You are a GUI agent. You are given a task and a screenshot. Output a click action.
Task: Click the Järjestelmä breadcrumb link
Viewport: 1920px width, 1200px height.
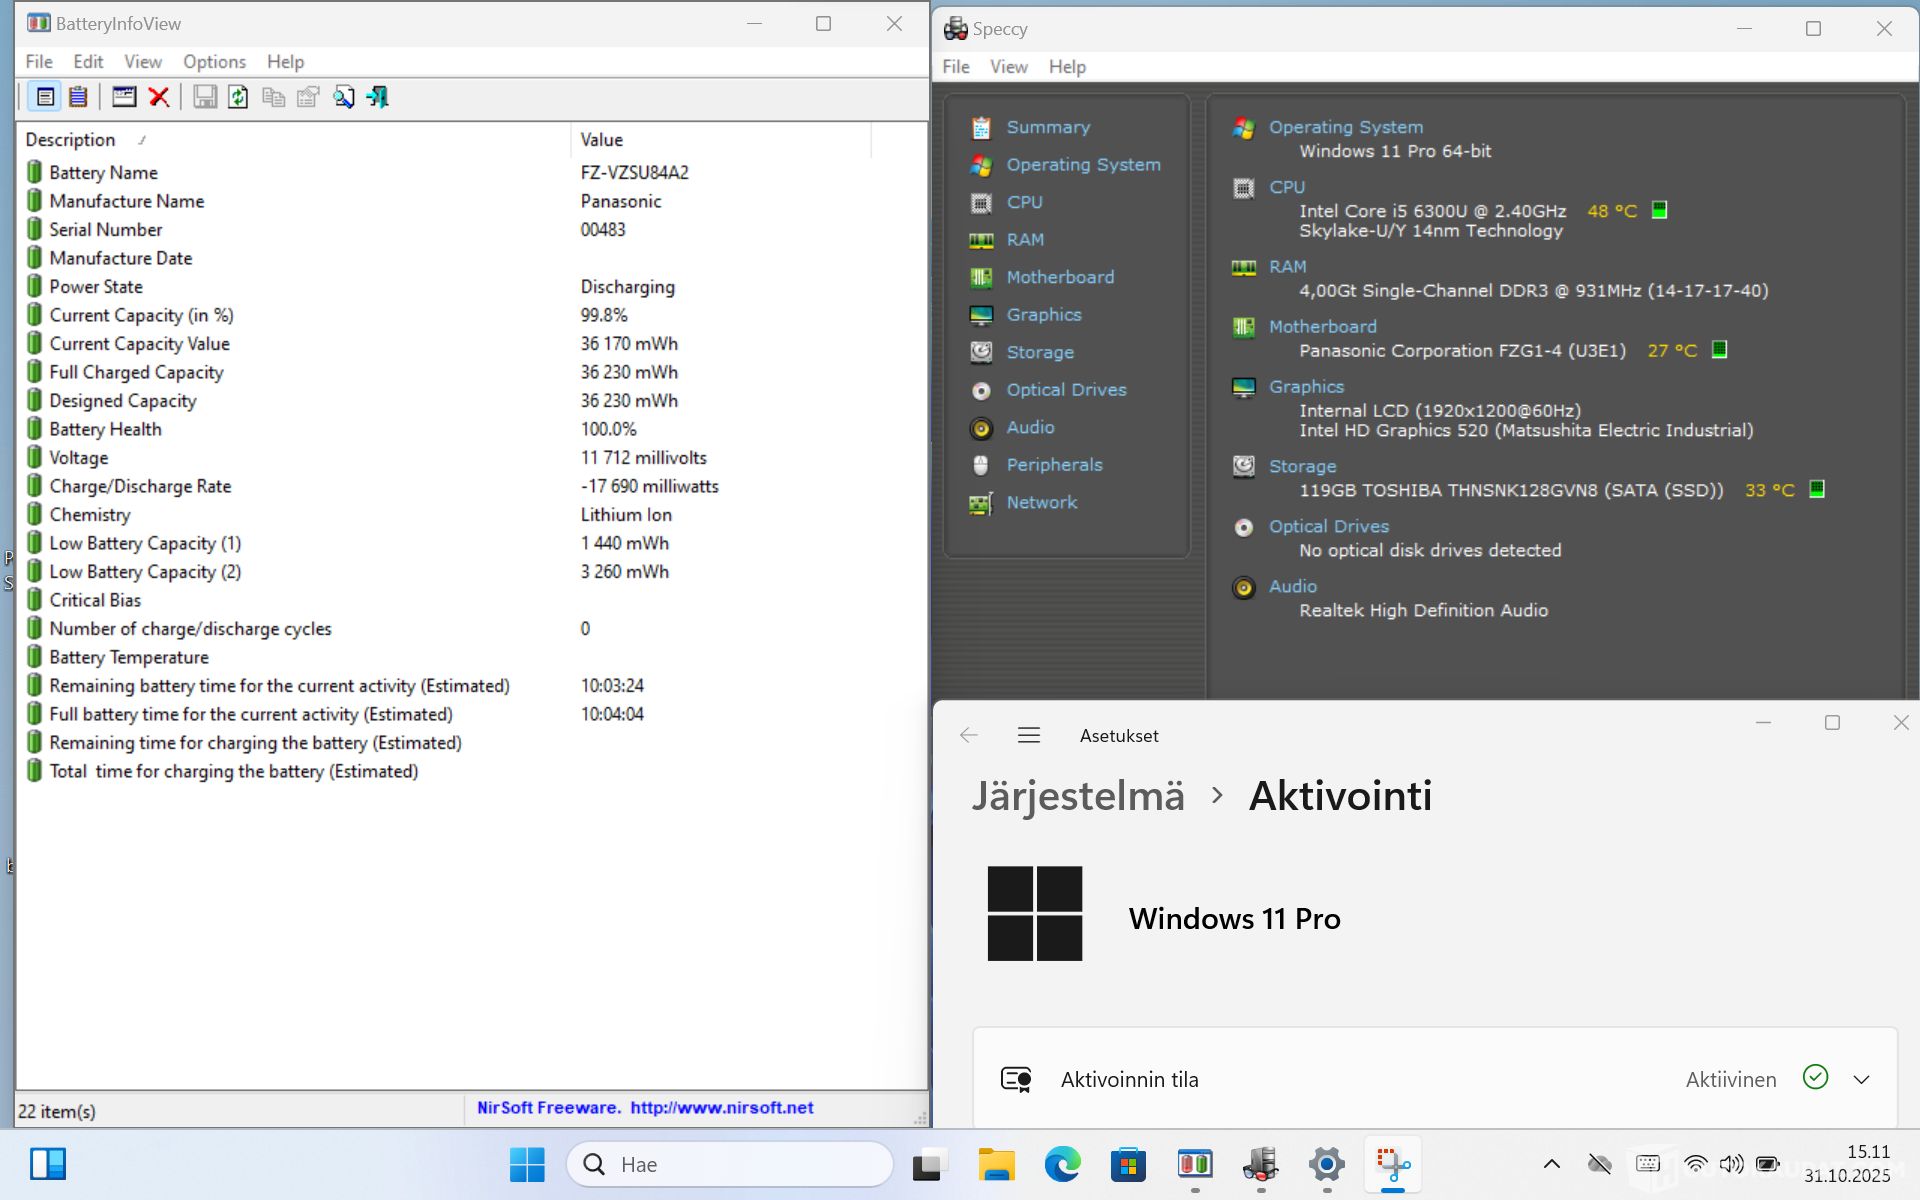click(x=1078, y=796)
